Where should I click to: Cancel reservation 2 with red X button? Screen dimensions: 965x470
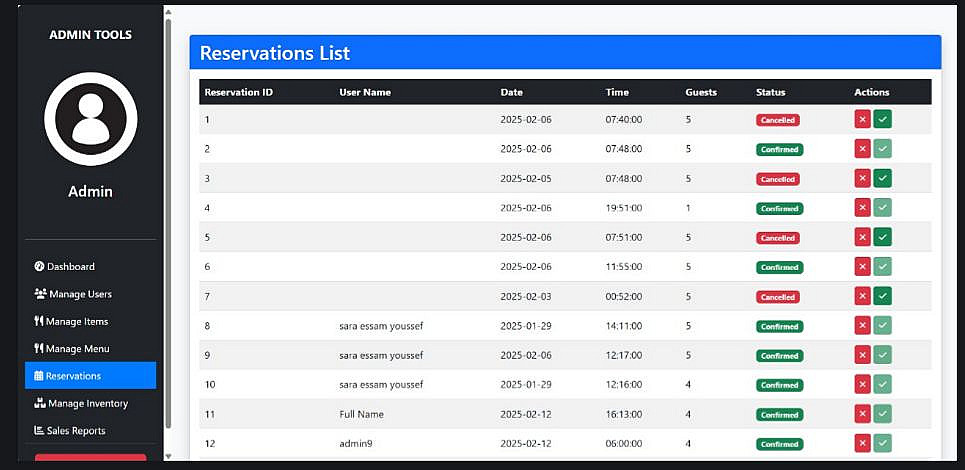tap(862, 149)
